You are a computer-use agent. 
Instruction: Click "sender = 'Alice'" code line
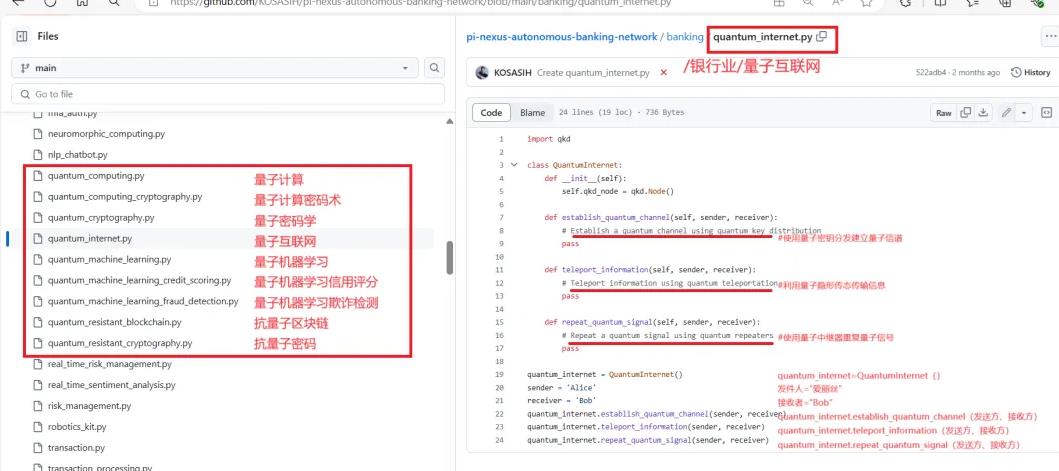coord(562,388)
